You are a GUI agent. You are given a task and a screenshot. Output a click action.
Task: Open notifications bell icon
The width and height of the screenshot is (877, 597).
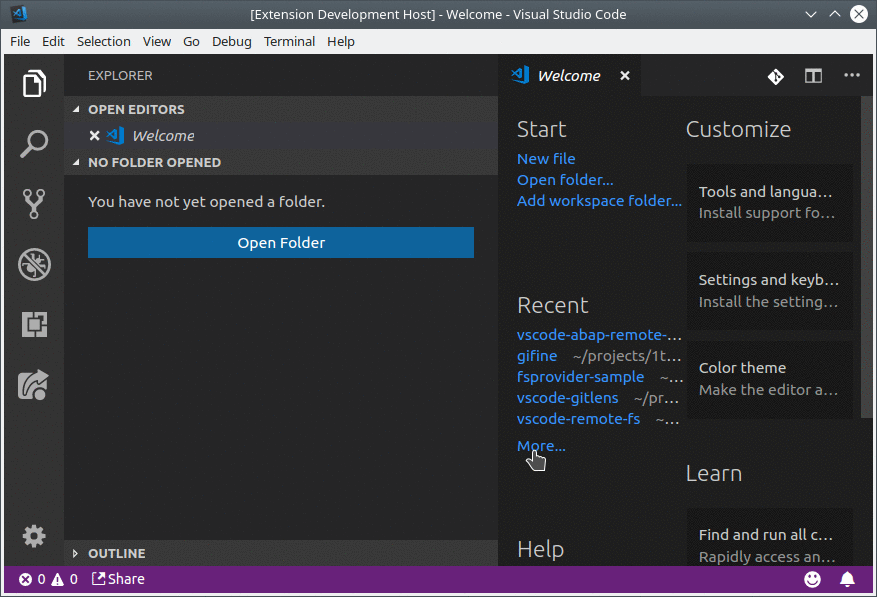847,579
